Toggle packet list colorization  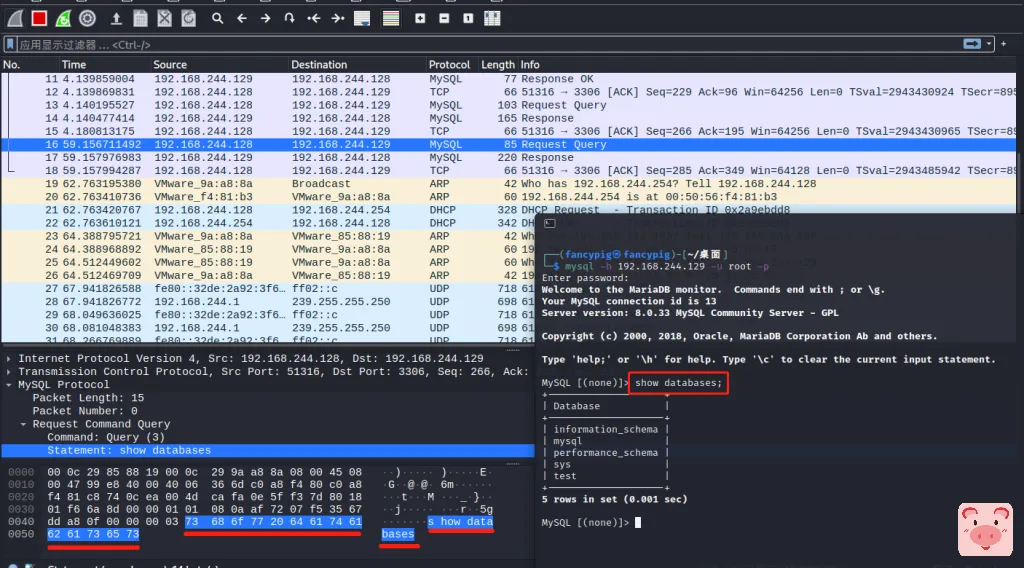click(x=390, y=18)
